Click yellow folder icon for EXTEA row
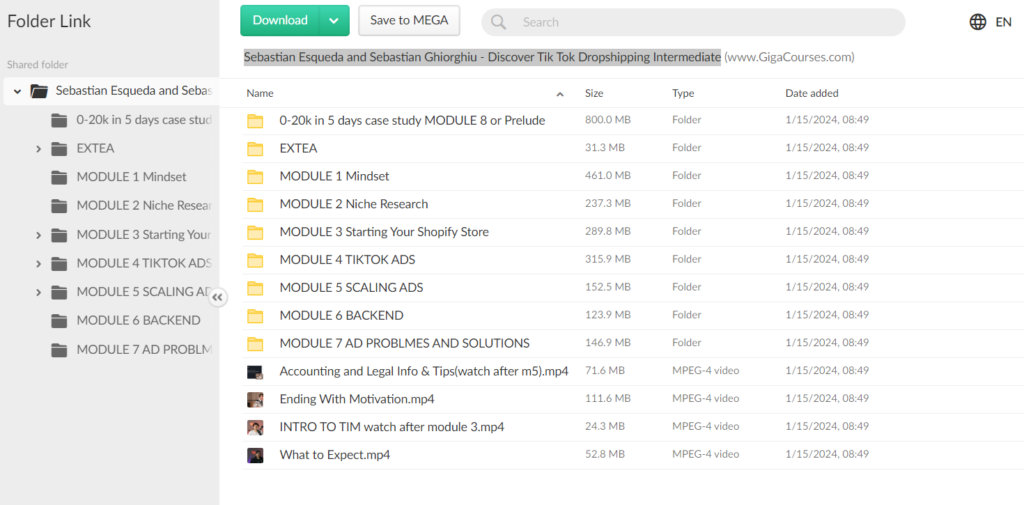 tap(255, 149)
